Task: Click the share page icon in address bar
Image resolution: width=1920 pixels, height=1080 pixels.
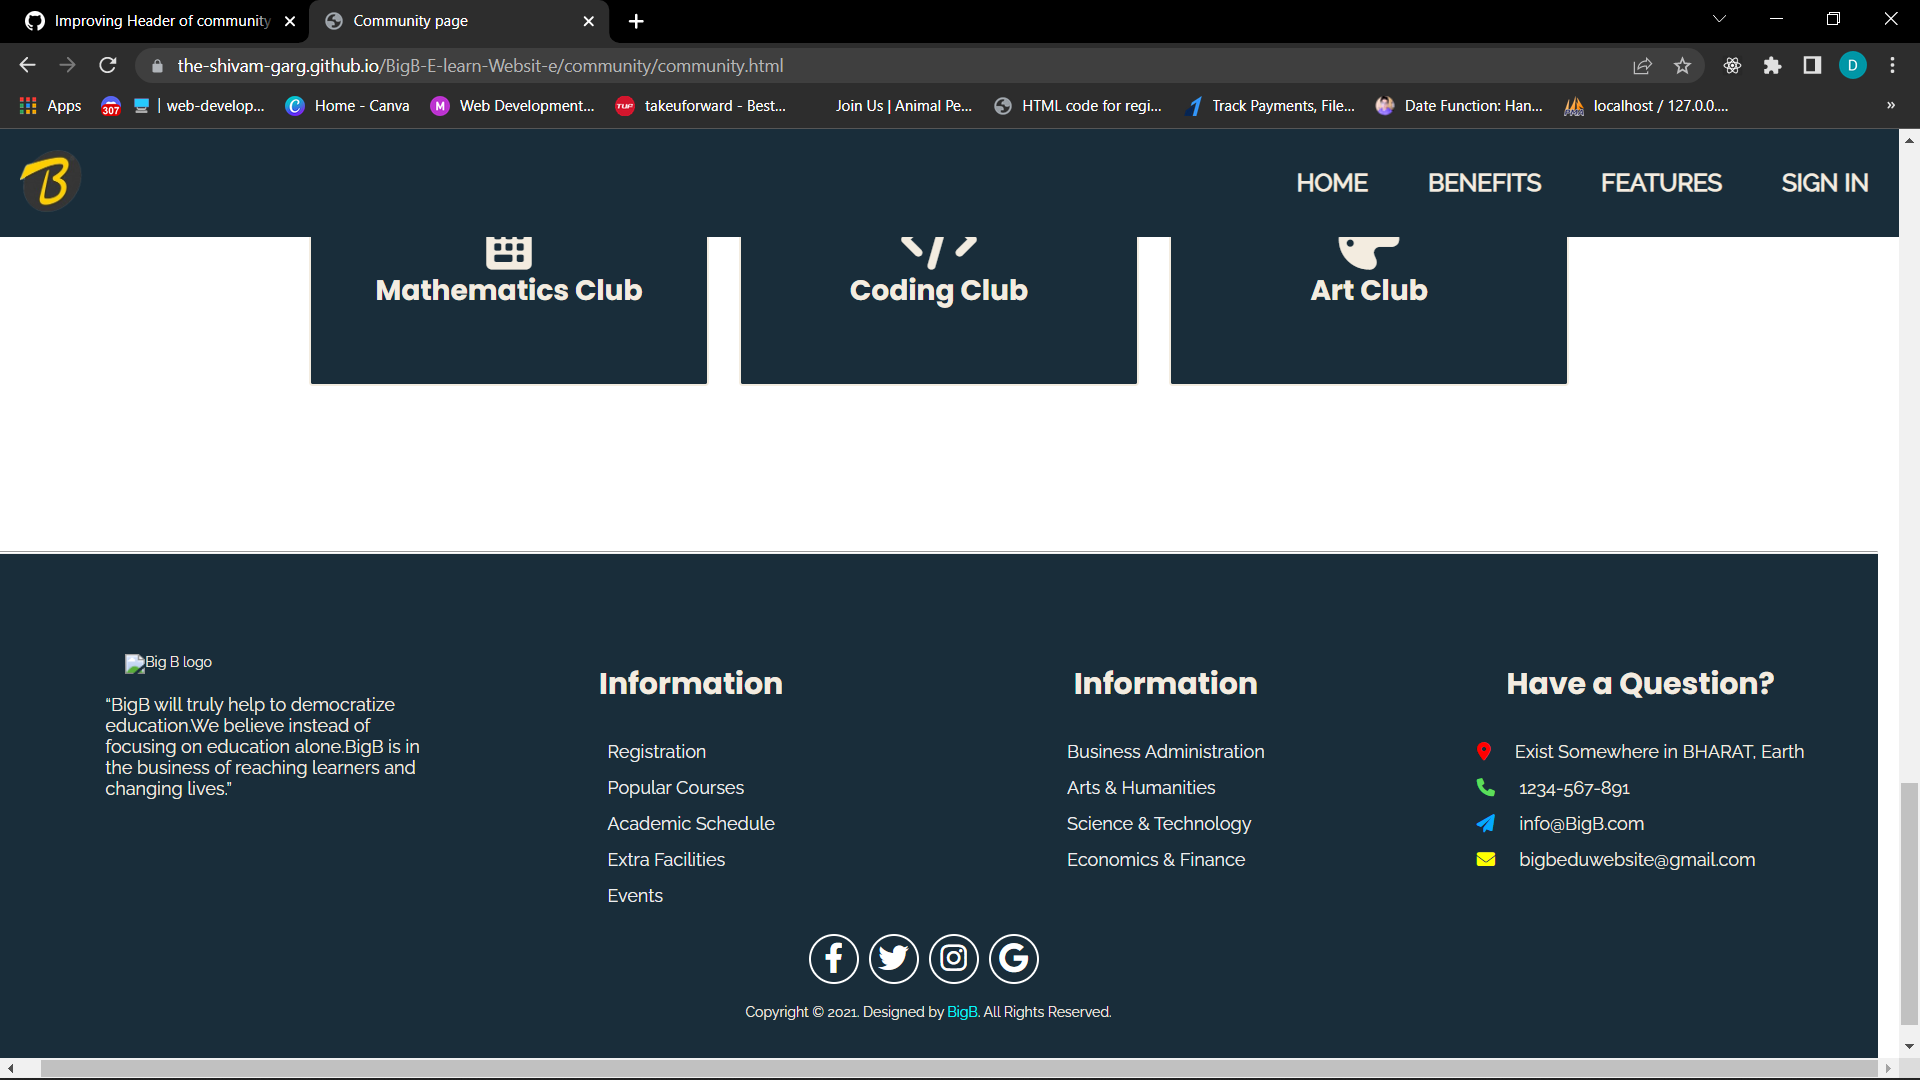Action: coord(1642,66)
